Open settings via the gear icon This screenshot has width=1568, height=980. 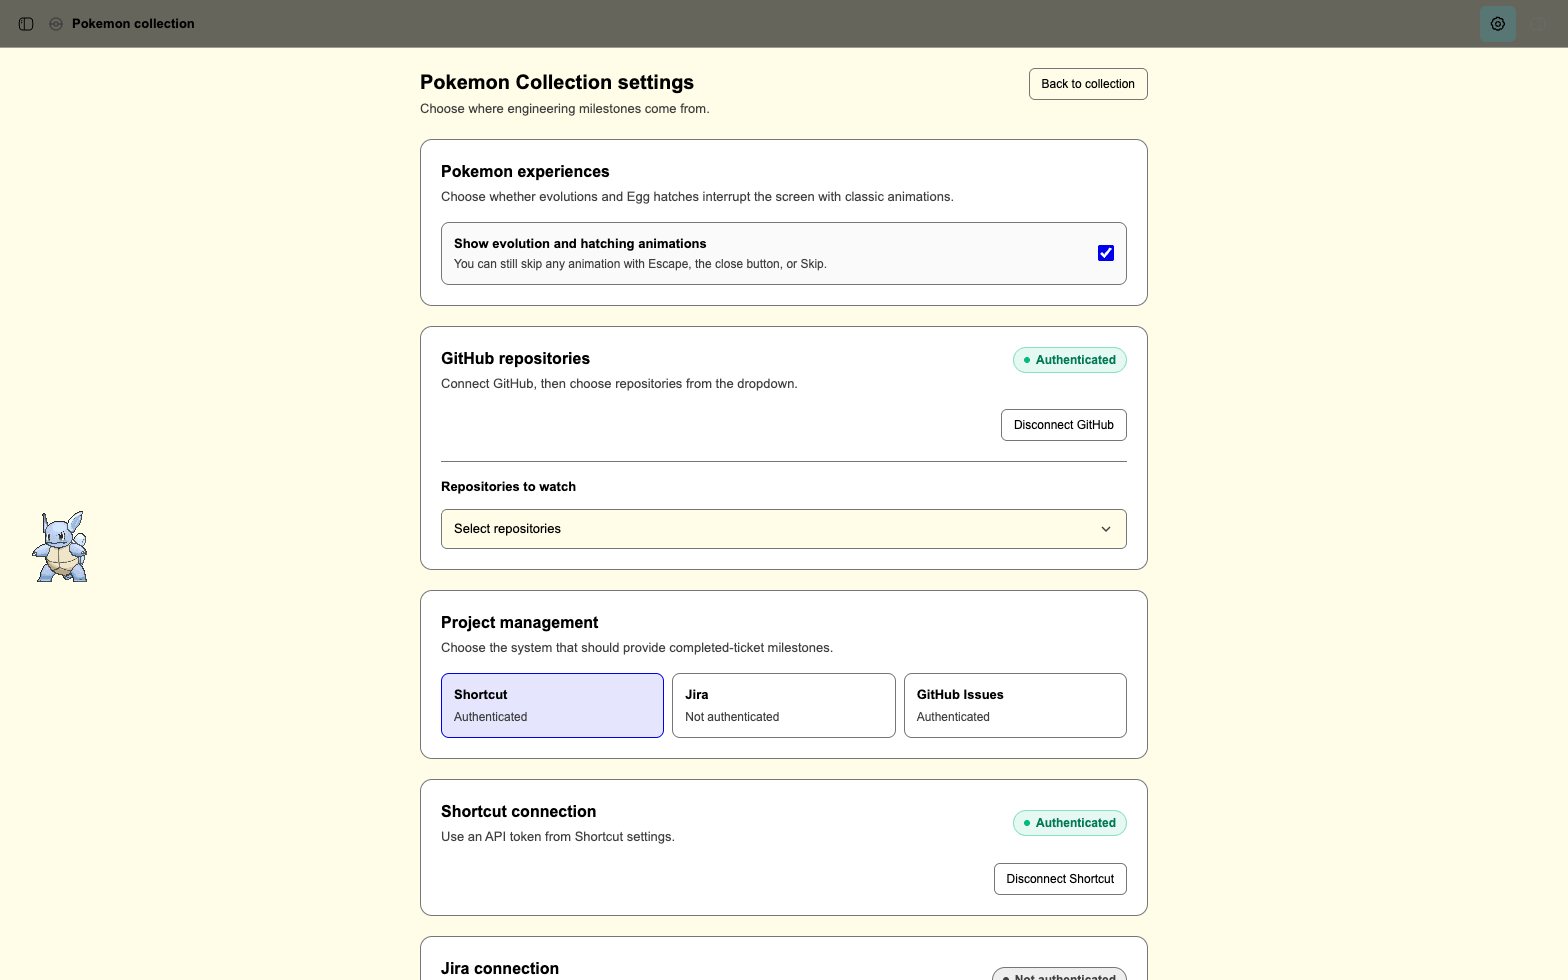click(x=1498, y=24)
